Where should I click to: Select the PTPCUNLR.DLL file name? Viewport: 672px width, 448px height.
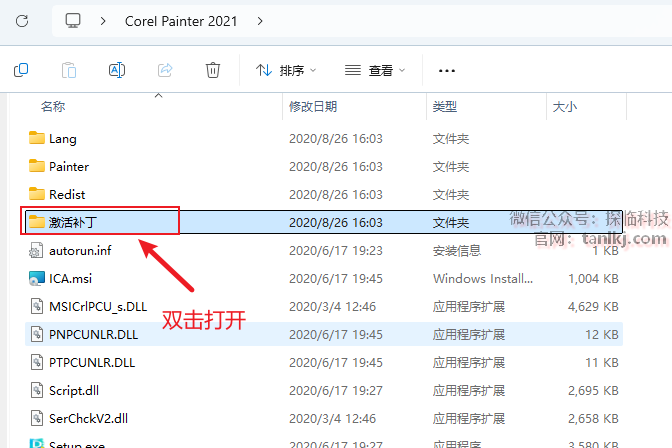pos(92,363)
